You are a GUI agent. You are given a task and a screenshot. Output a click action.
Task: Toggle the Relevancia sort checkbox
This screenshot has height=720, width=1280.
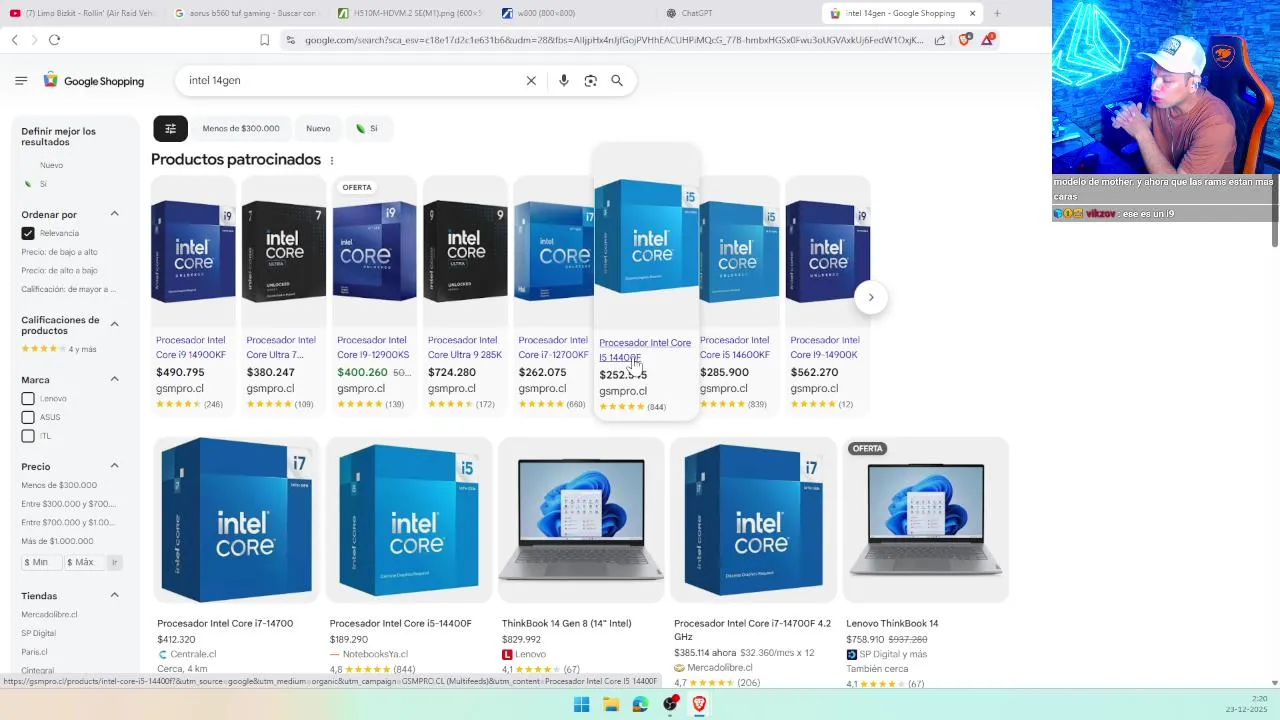point(28,233)
